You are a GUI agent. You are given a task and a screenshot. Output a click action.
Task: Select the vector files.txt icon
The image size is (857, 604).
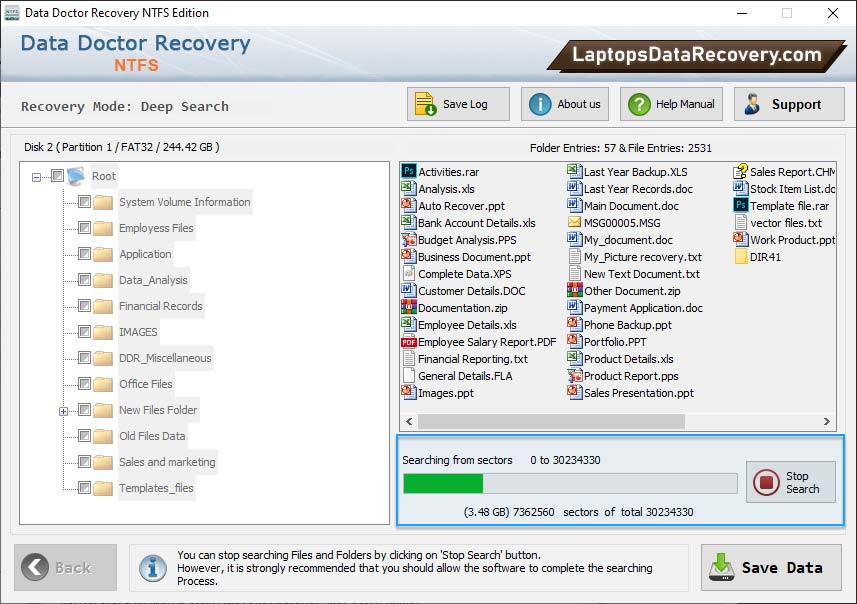(741, 222)
